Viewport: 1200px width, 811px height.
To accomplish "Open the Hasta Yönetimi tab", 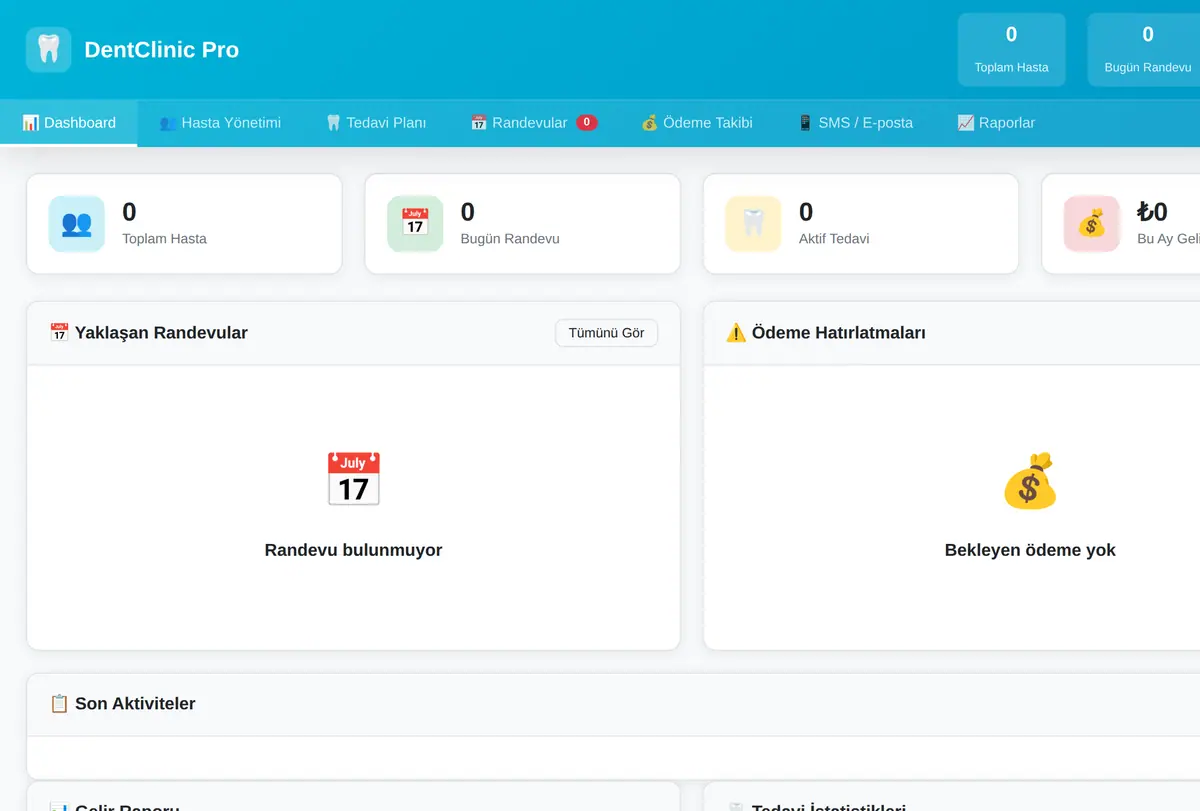I will [220, 123].
